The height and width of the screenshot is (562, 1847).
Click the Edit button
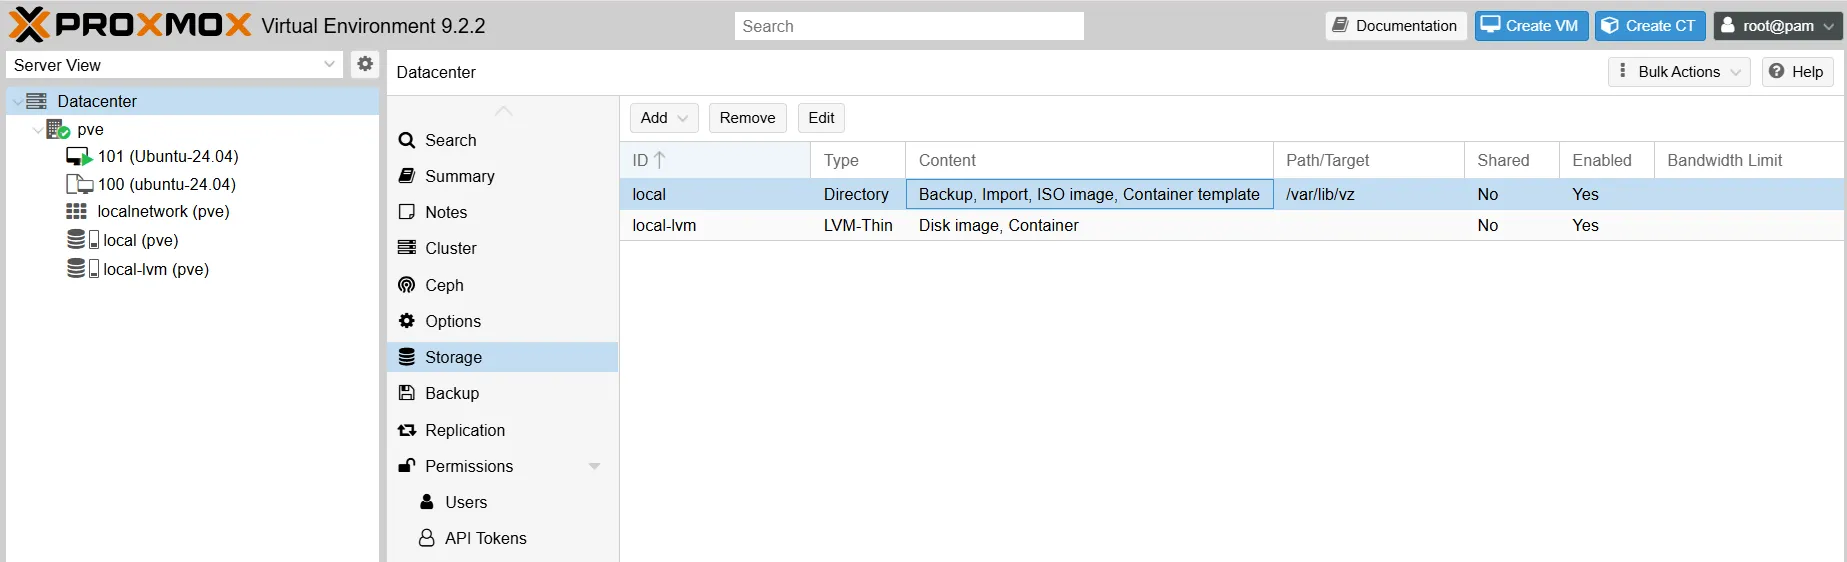[x=821, y=118]
